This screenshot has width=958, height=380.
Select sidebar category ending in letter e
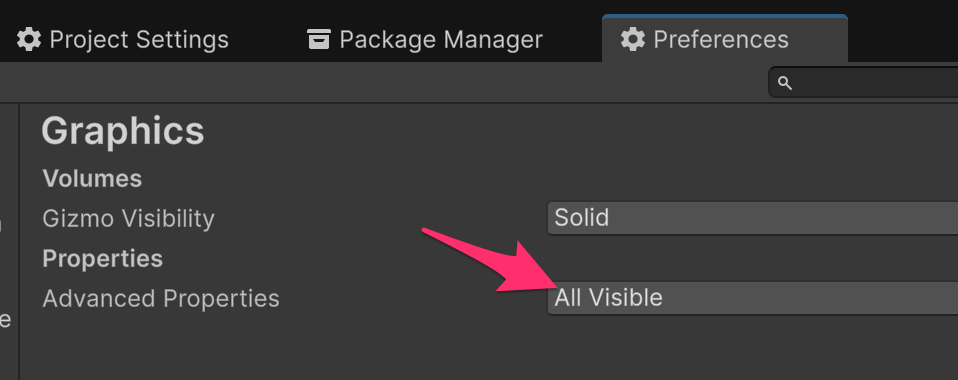click(5, 319)
